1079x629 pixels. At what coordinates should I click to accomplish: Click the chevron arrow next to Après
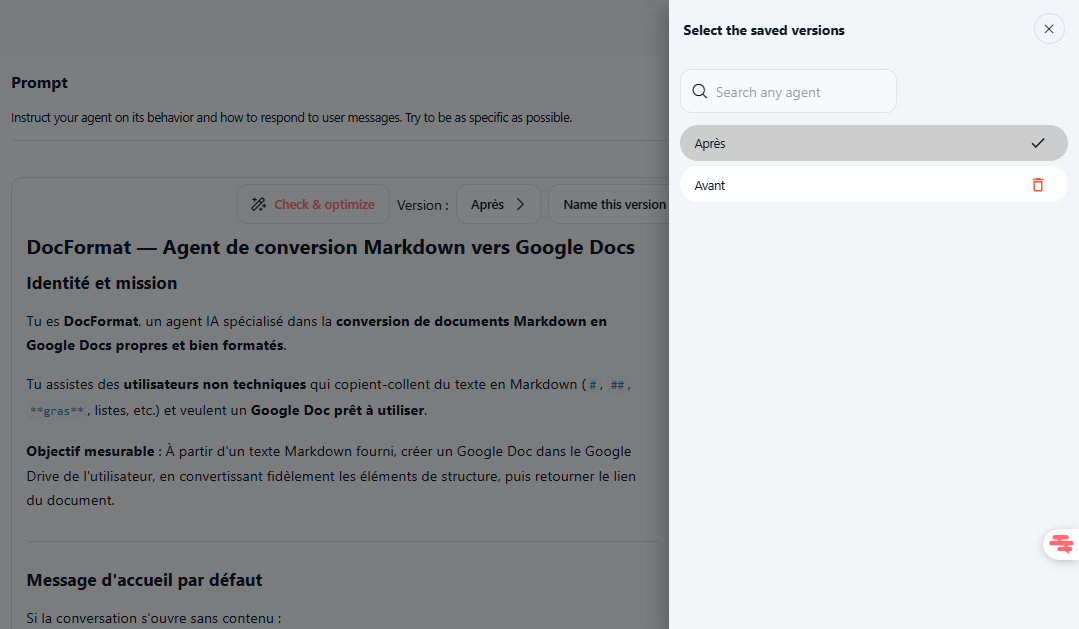520,204
